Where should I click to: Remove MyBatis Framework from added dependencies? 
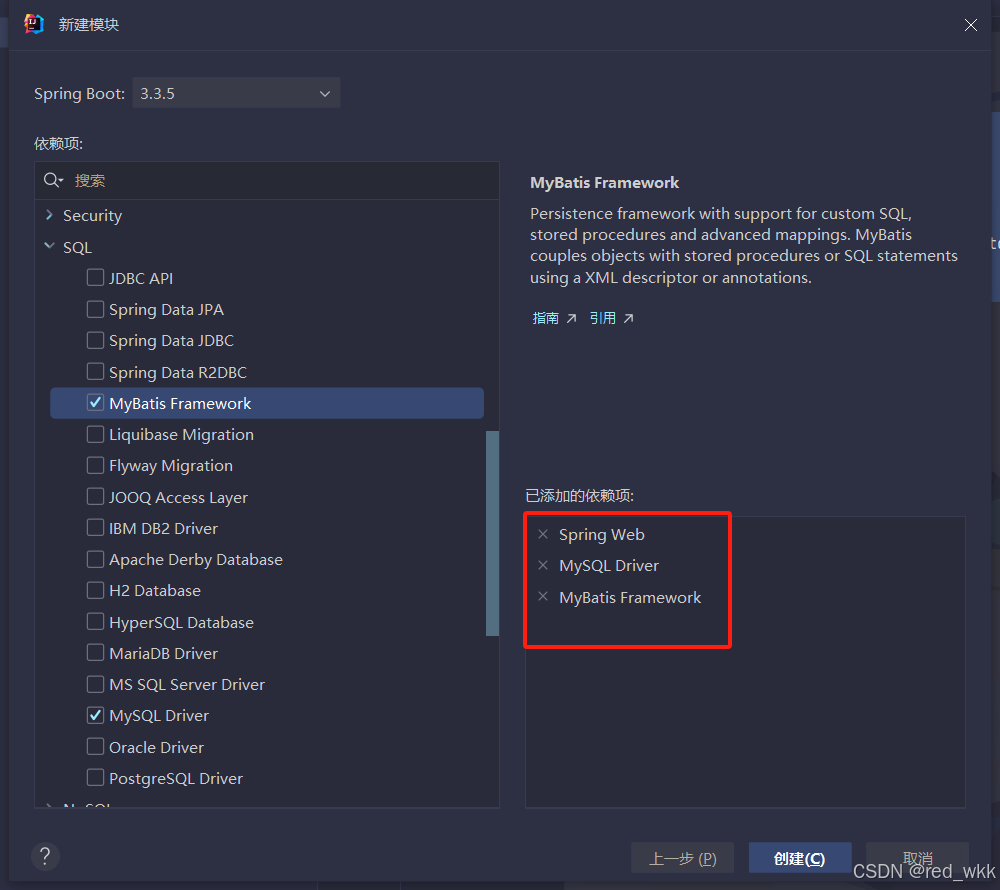pos(543,597)
